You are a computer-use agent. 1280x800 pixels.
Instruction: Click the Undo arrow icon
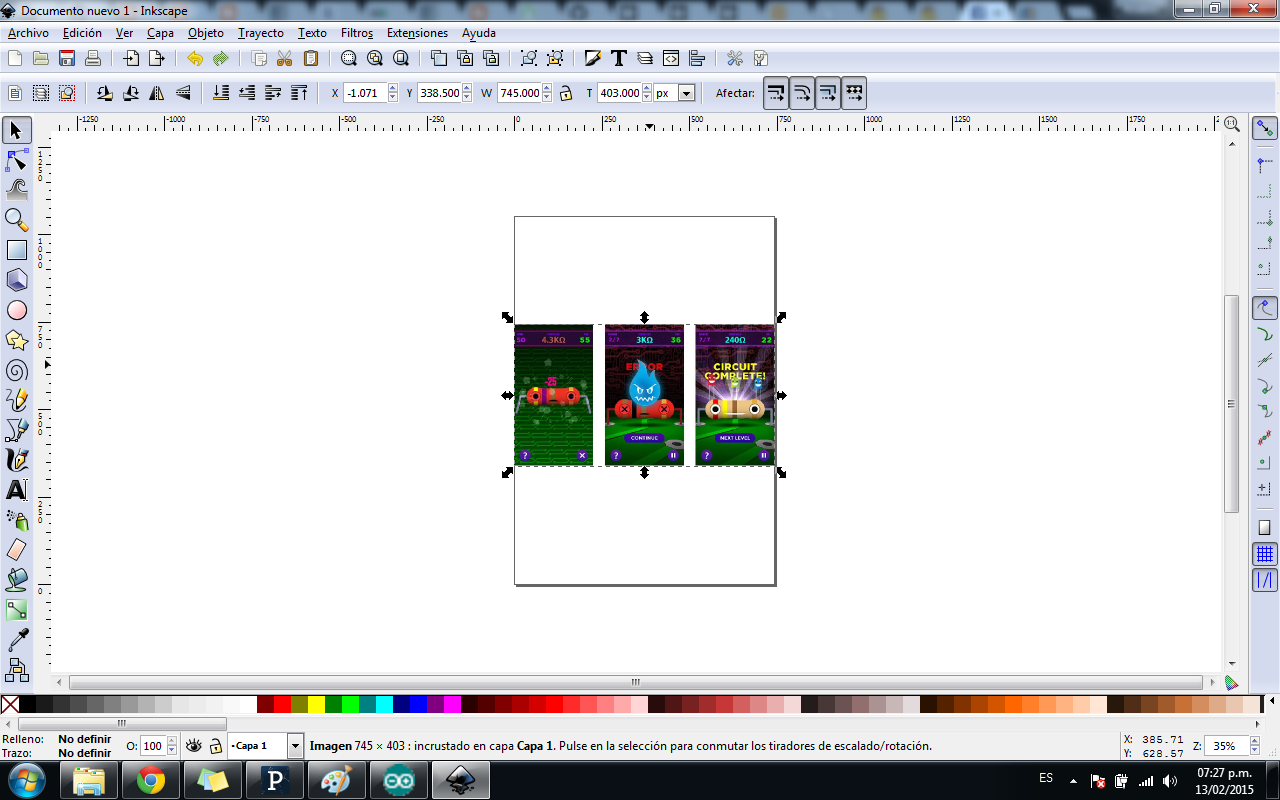195,58
